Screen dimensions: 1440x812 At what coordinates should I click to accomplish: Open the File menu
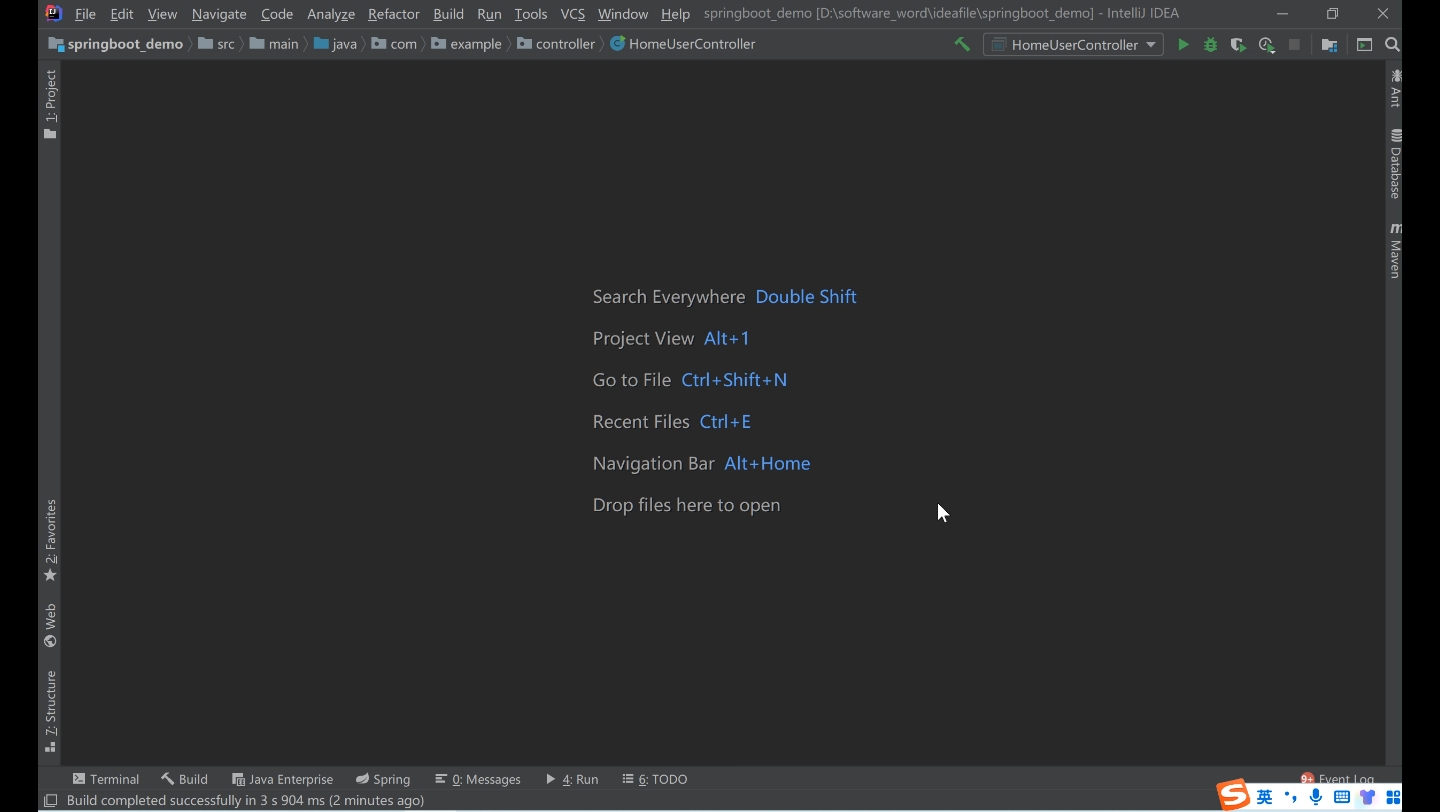pos(85,14)
